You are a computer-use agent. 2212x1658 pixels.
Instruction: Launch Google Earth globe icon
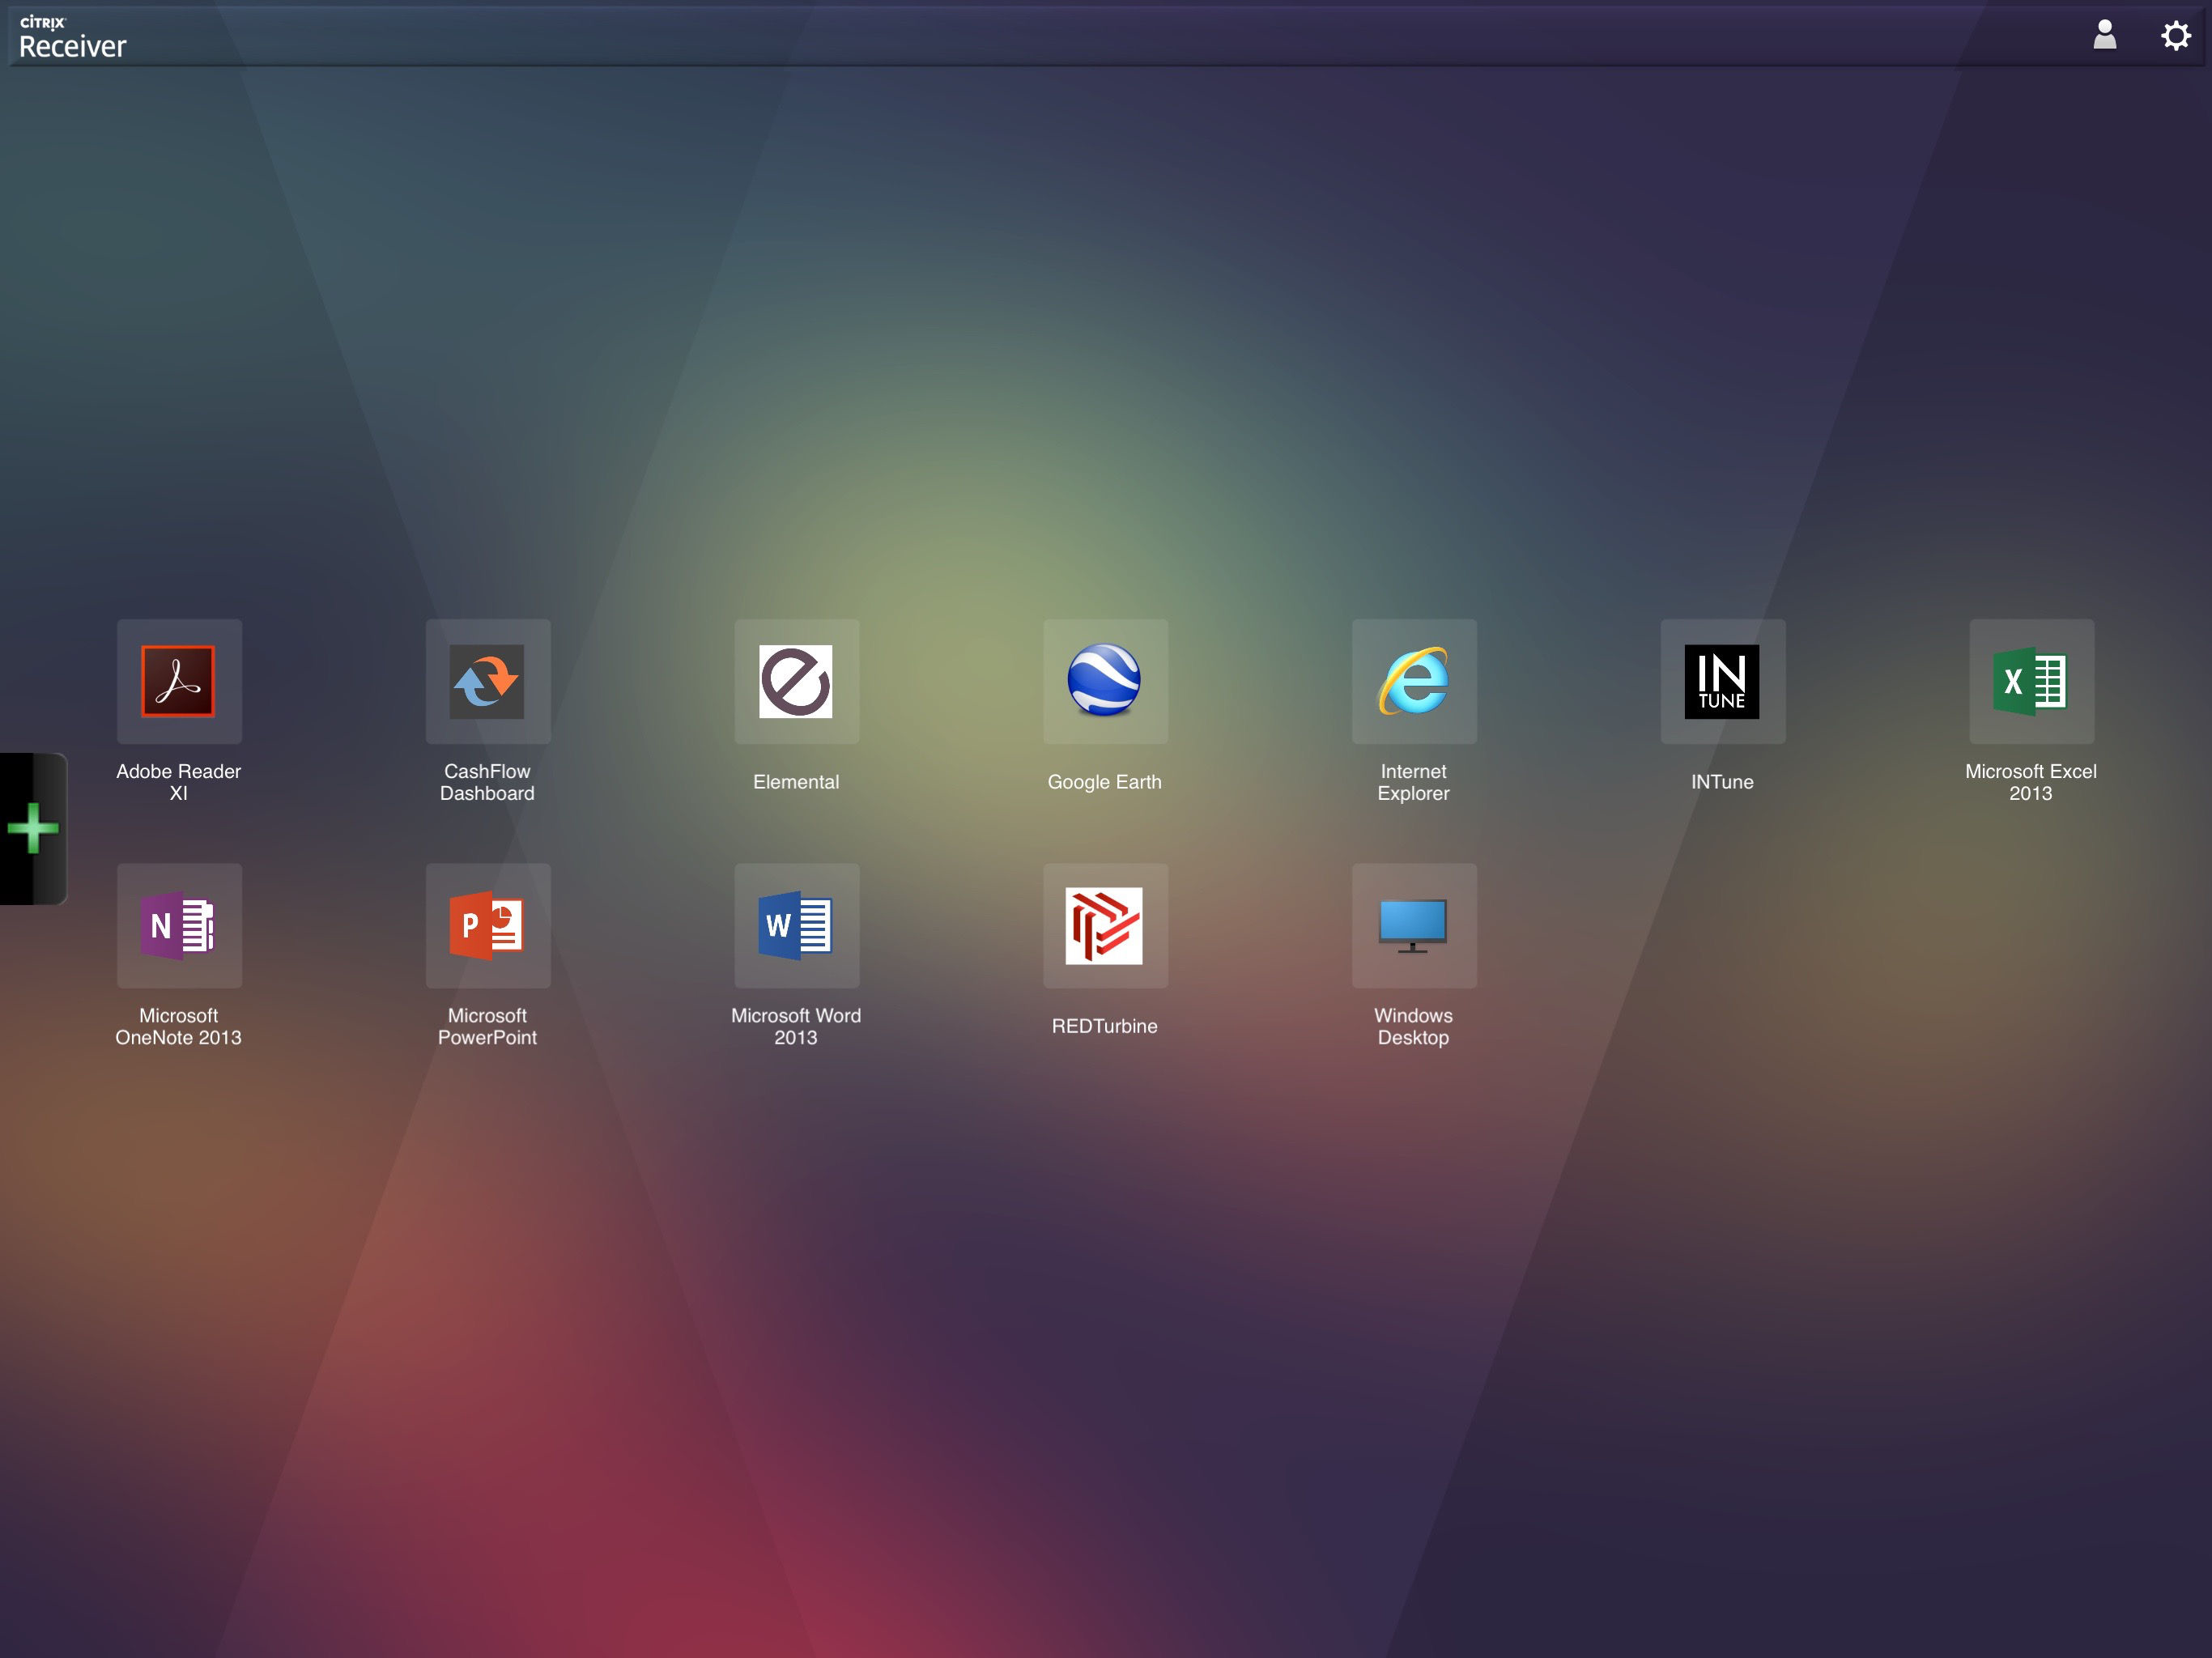tap(1104, 681)
